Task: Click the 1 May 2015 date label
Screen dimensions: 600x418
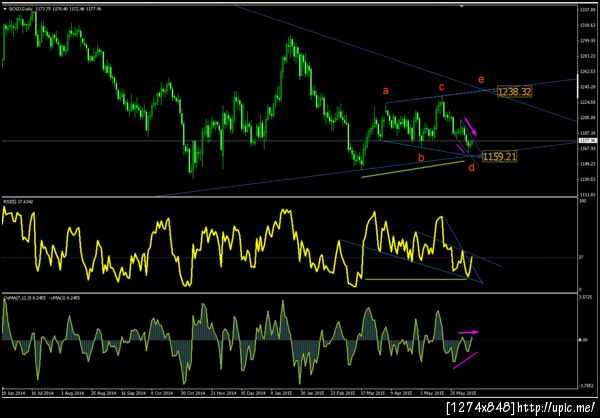Action: [x=432, y=393]
